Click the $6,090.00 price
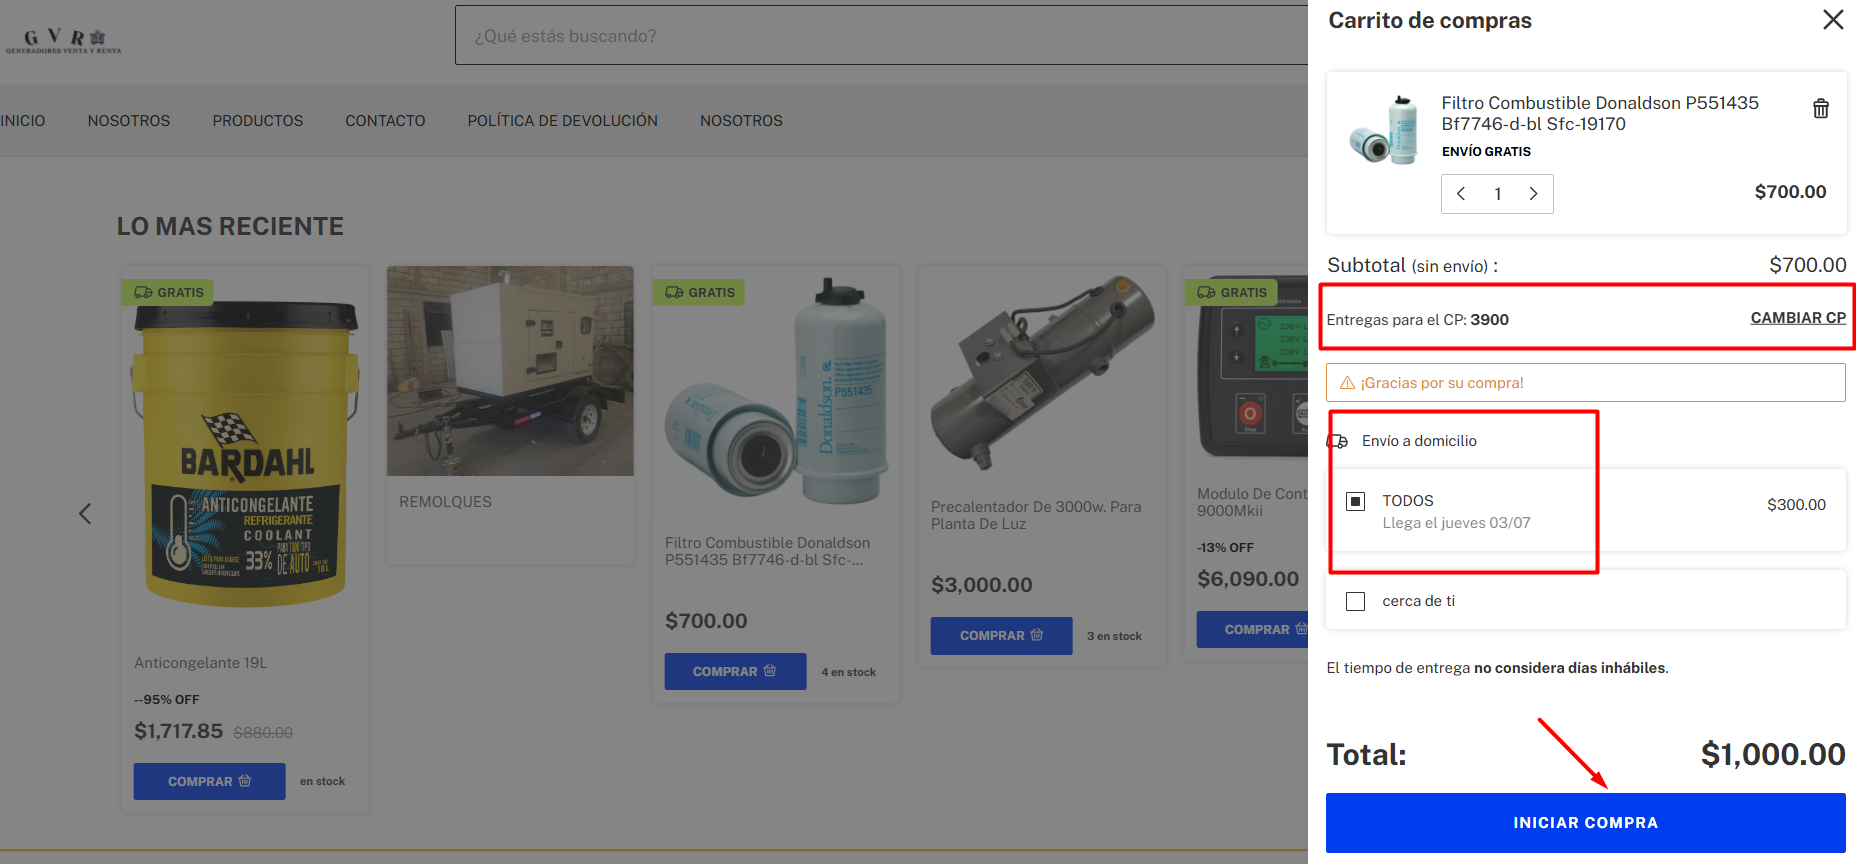The height and width of the screenshot is (864, 1856). [1248, 579]
